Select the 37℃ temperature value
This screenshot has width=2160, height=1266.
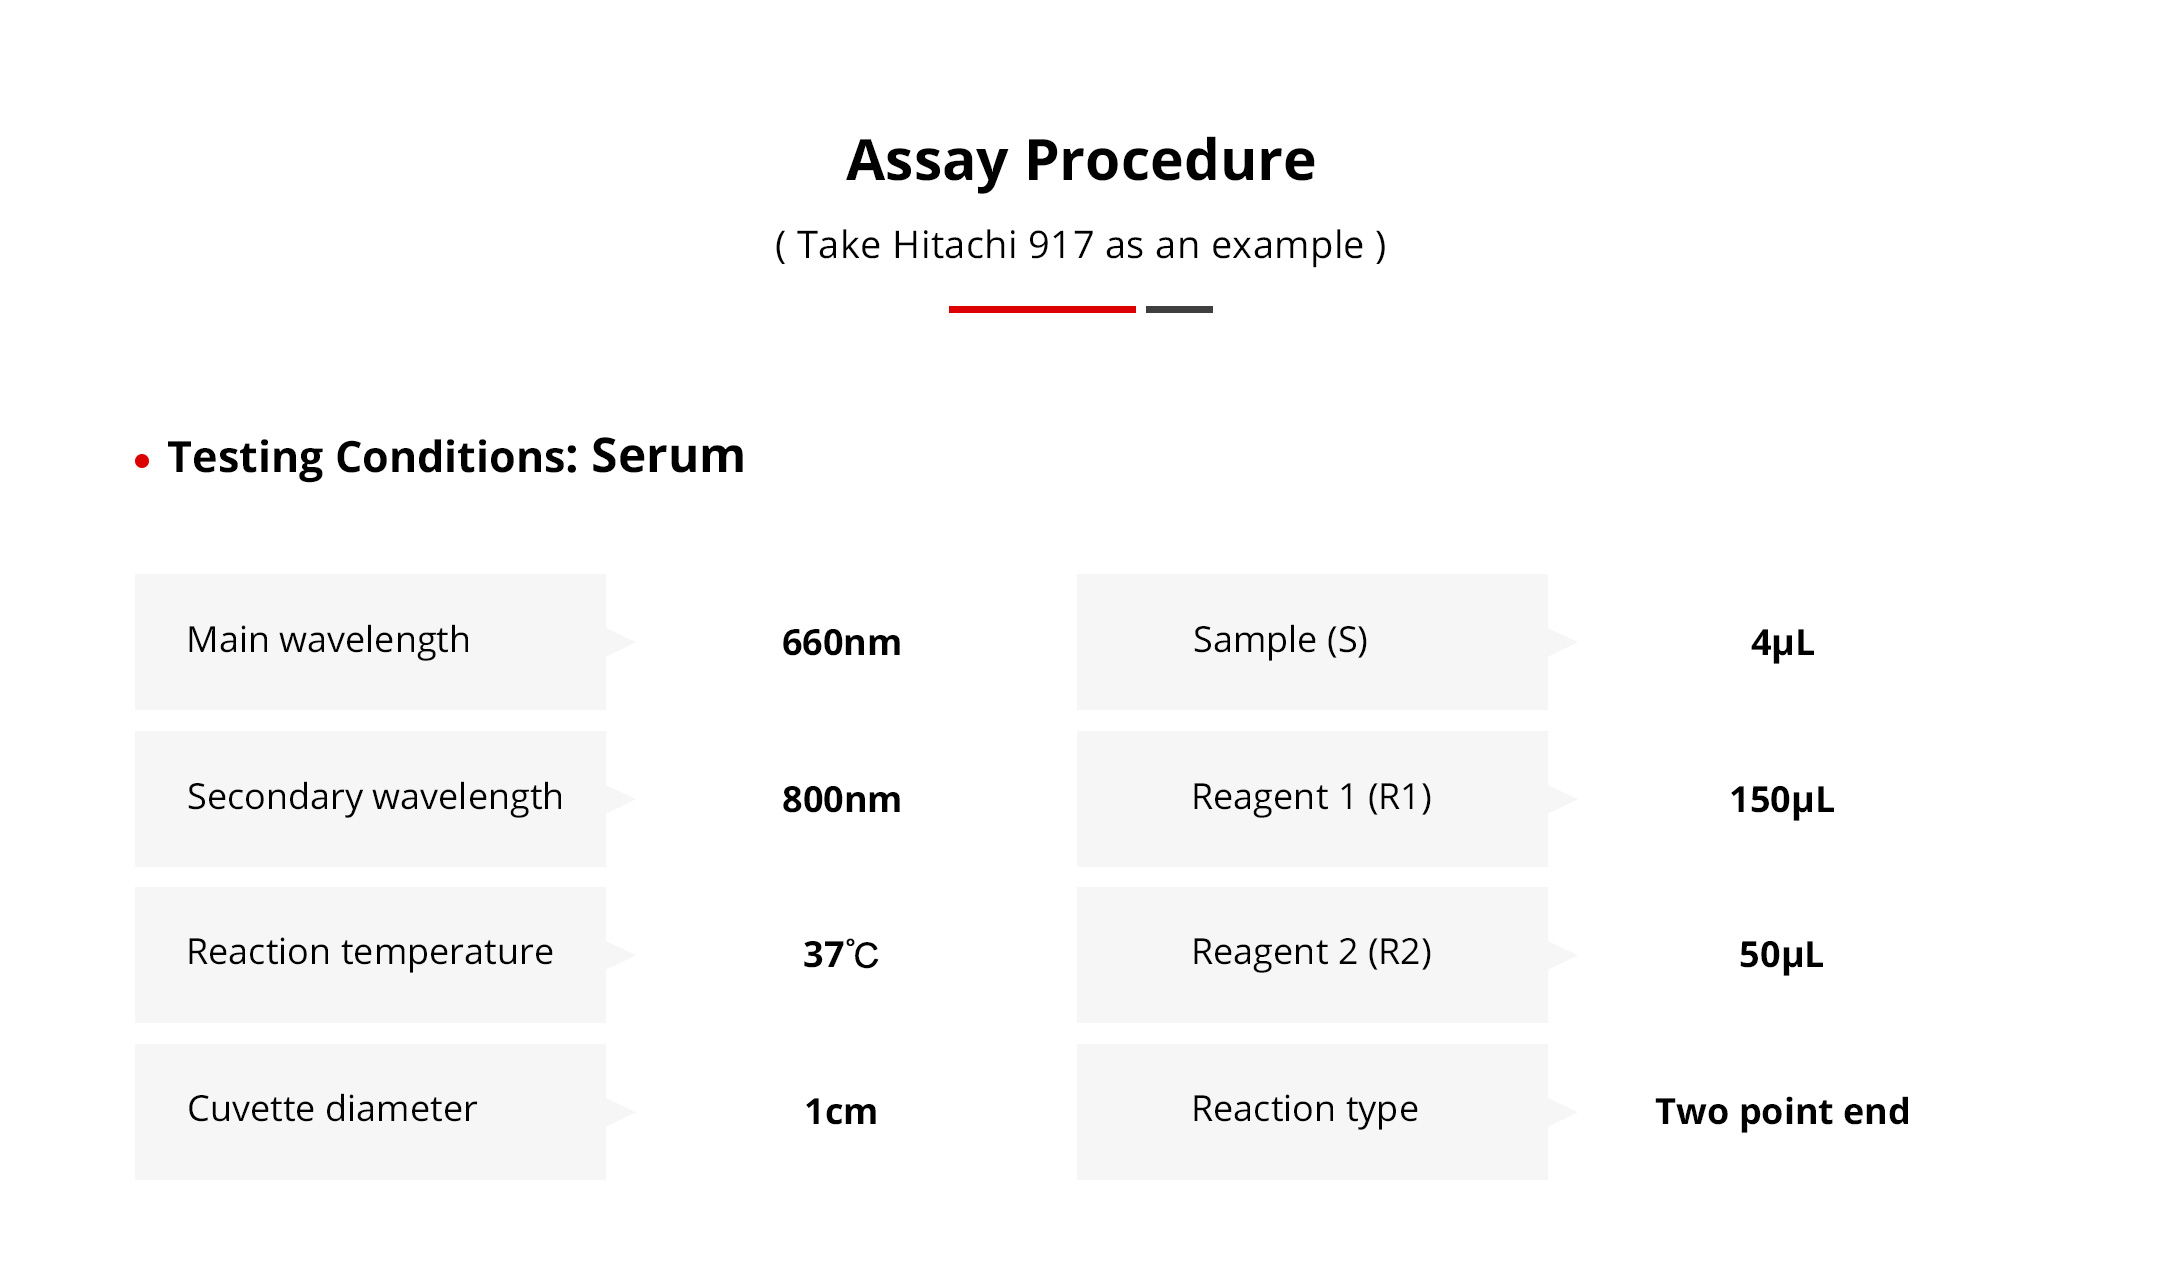click(x=841, y=955)
